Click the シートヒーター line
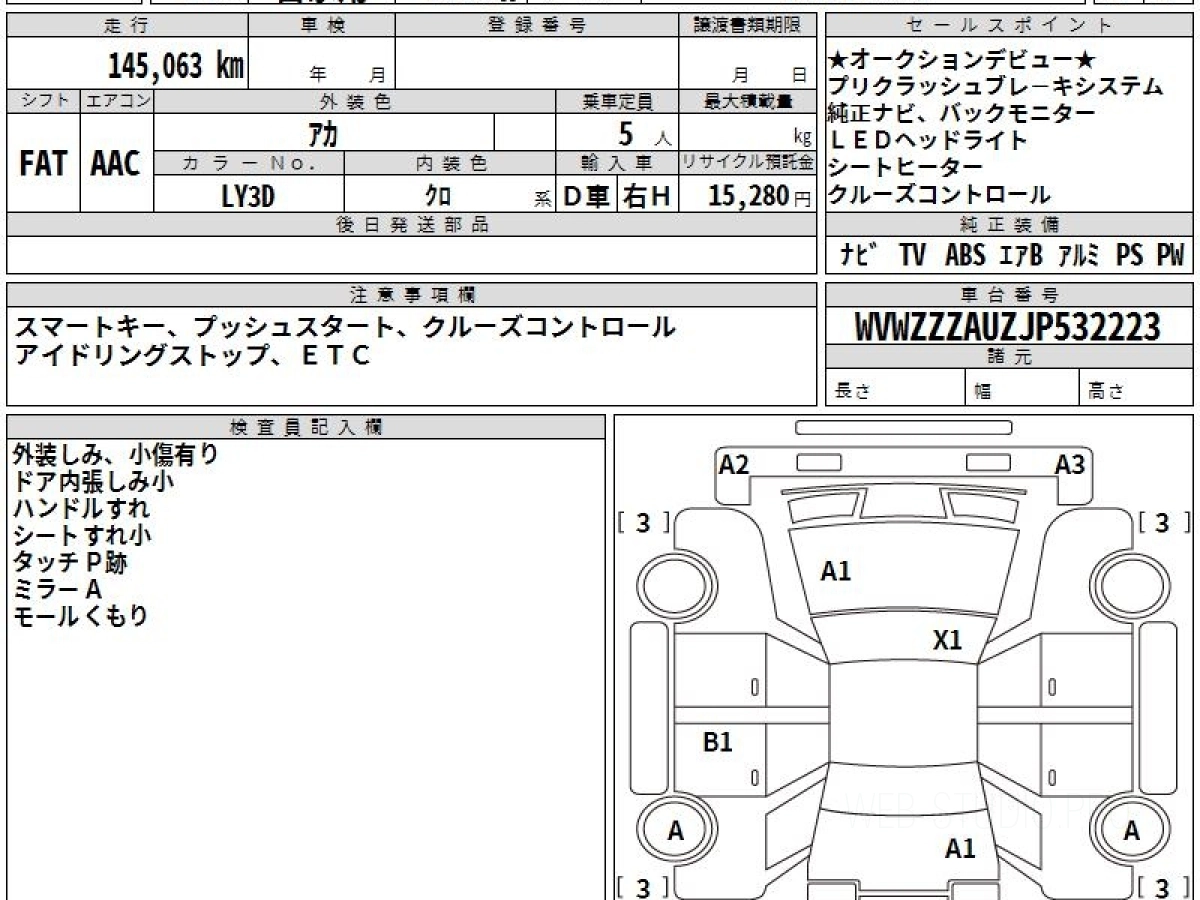Screen dimensions: 1200x900 coord(905,168)
